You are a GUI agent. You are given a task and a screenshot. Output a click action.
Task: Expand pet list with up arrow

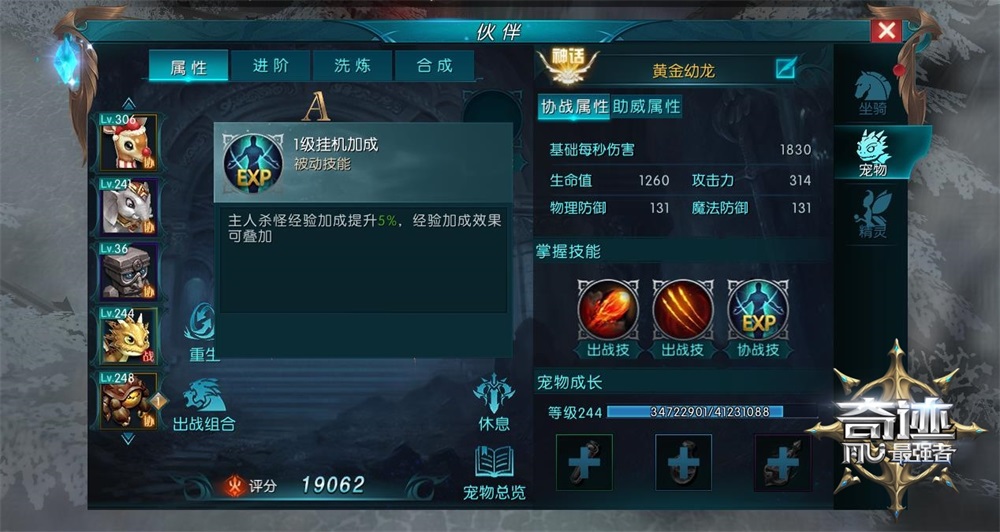tap(129, 103)
